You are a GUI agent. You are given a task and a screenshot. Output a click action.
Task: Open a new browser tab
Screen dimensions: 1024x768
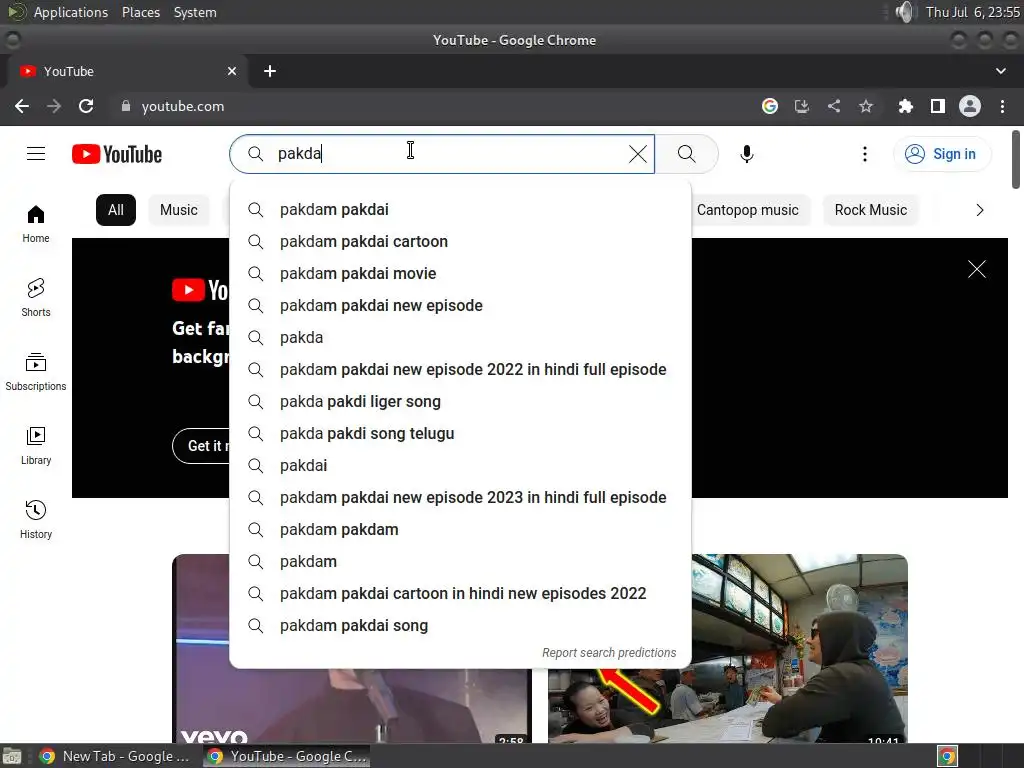coord(270,71)
